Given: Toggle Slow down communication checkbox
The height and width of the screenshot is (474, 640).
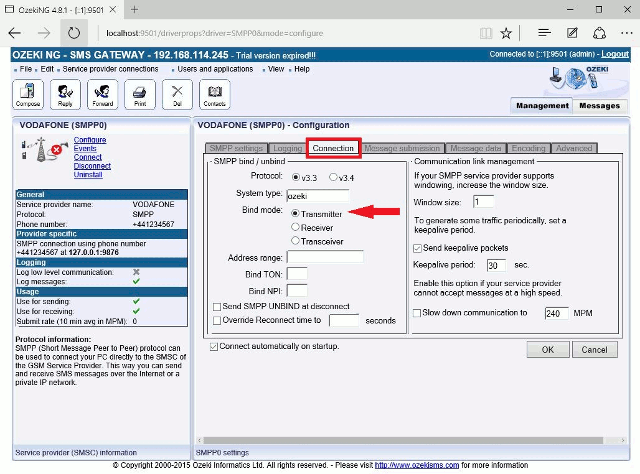Looking at the screenshot, I should click(x=417, y=313).
